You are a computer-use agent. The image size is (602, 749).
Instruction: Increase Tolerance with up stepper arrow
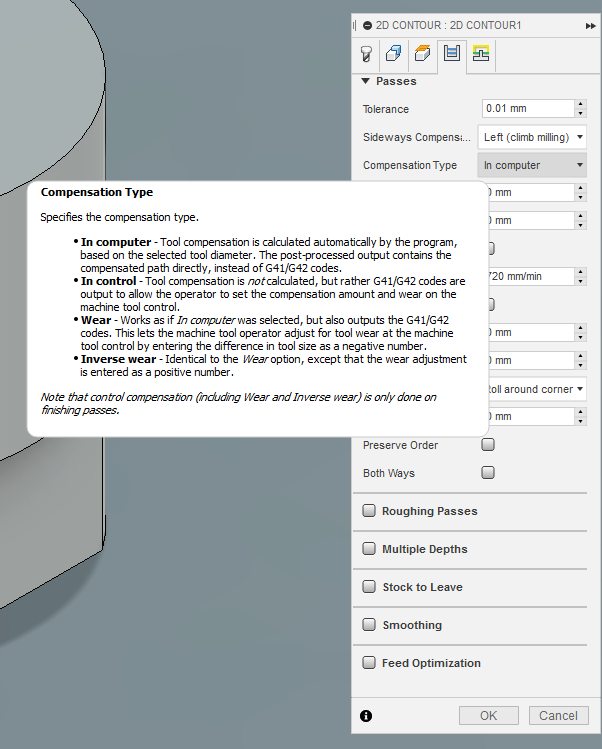click(580, 104)
